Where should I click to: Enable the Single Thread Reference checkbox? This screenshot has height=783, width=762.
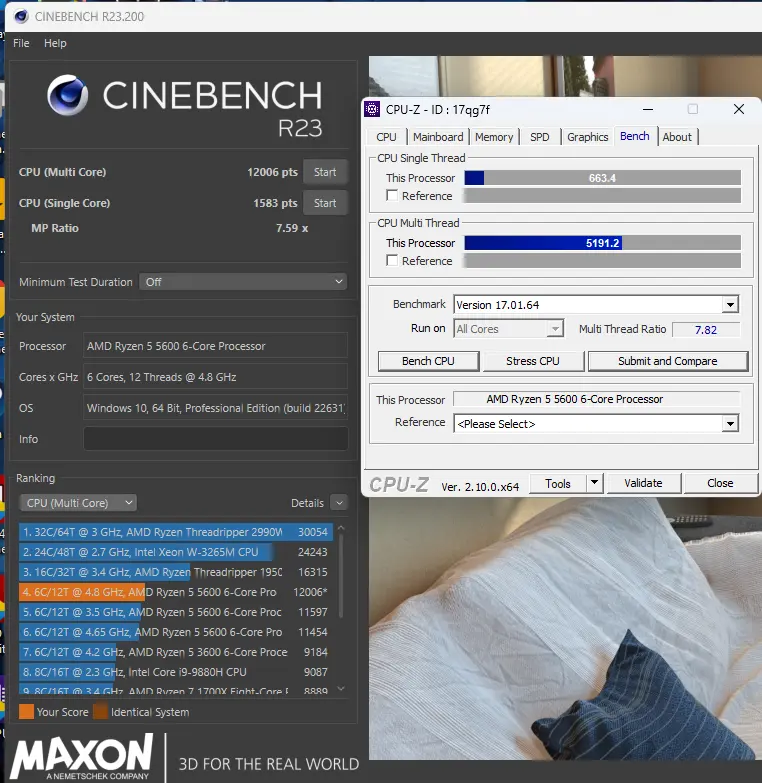(392, 196)
